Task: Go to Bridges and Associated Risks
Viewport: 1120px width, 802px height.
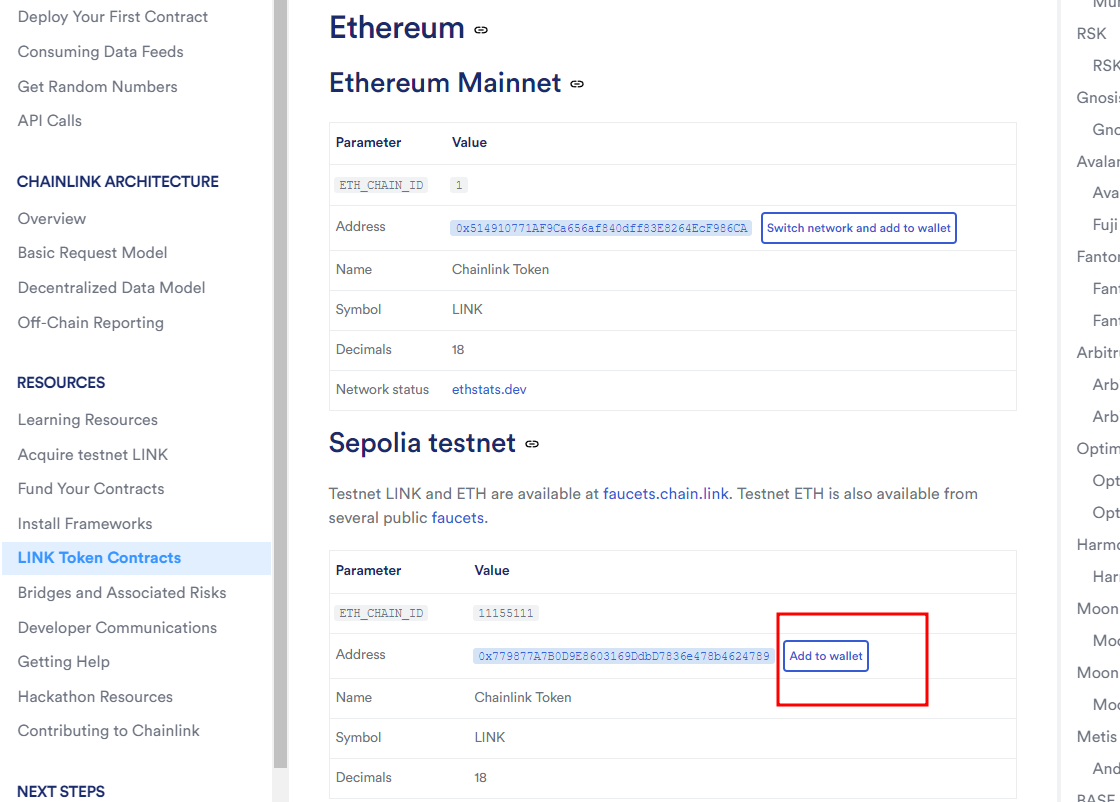Action: click(122, 593)
